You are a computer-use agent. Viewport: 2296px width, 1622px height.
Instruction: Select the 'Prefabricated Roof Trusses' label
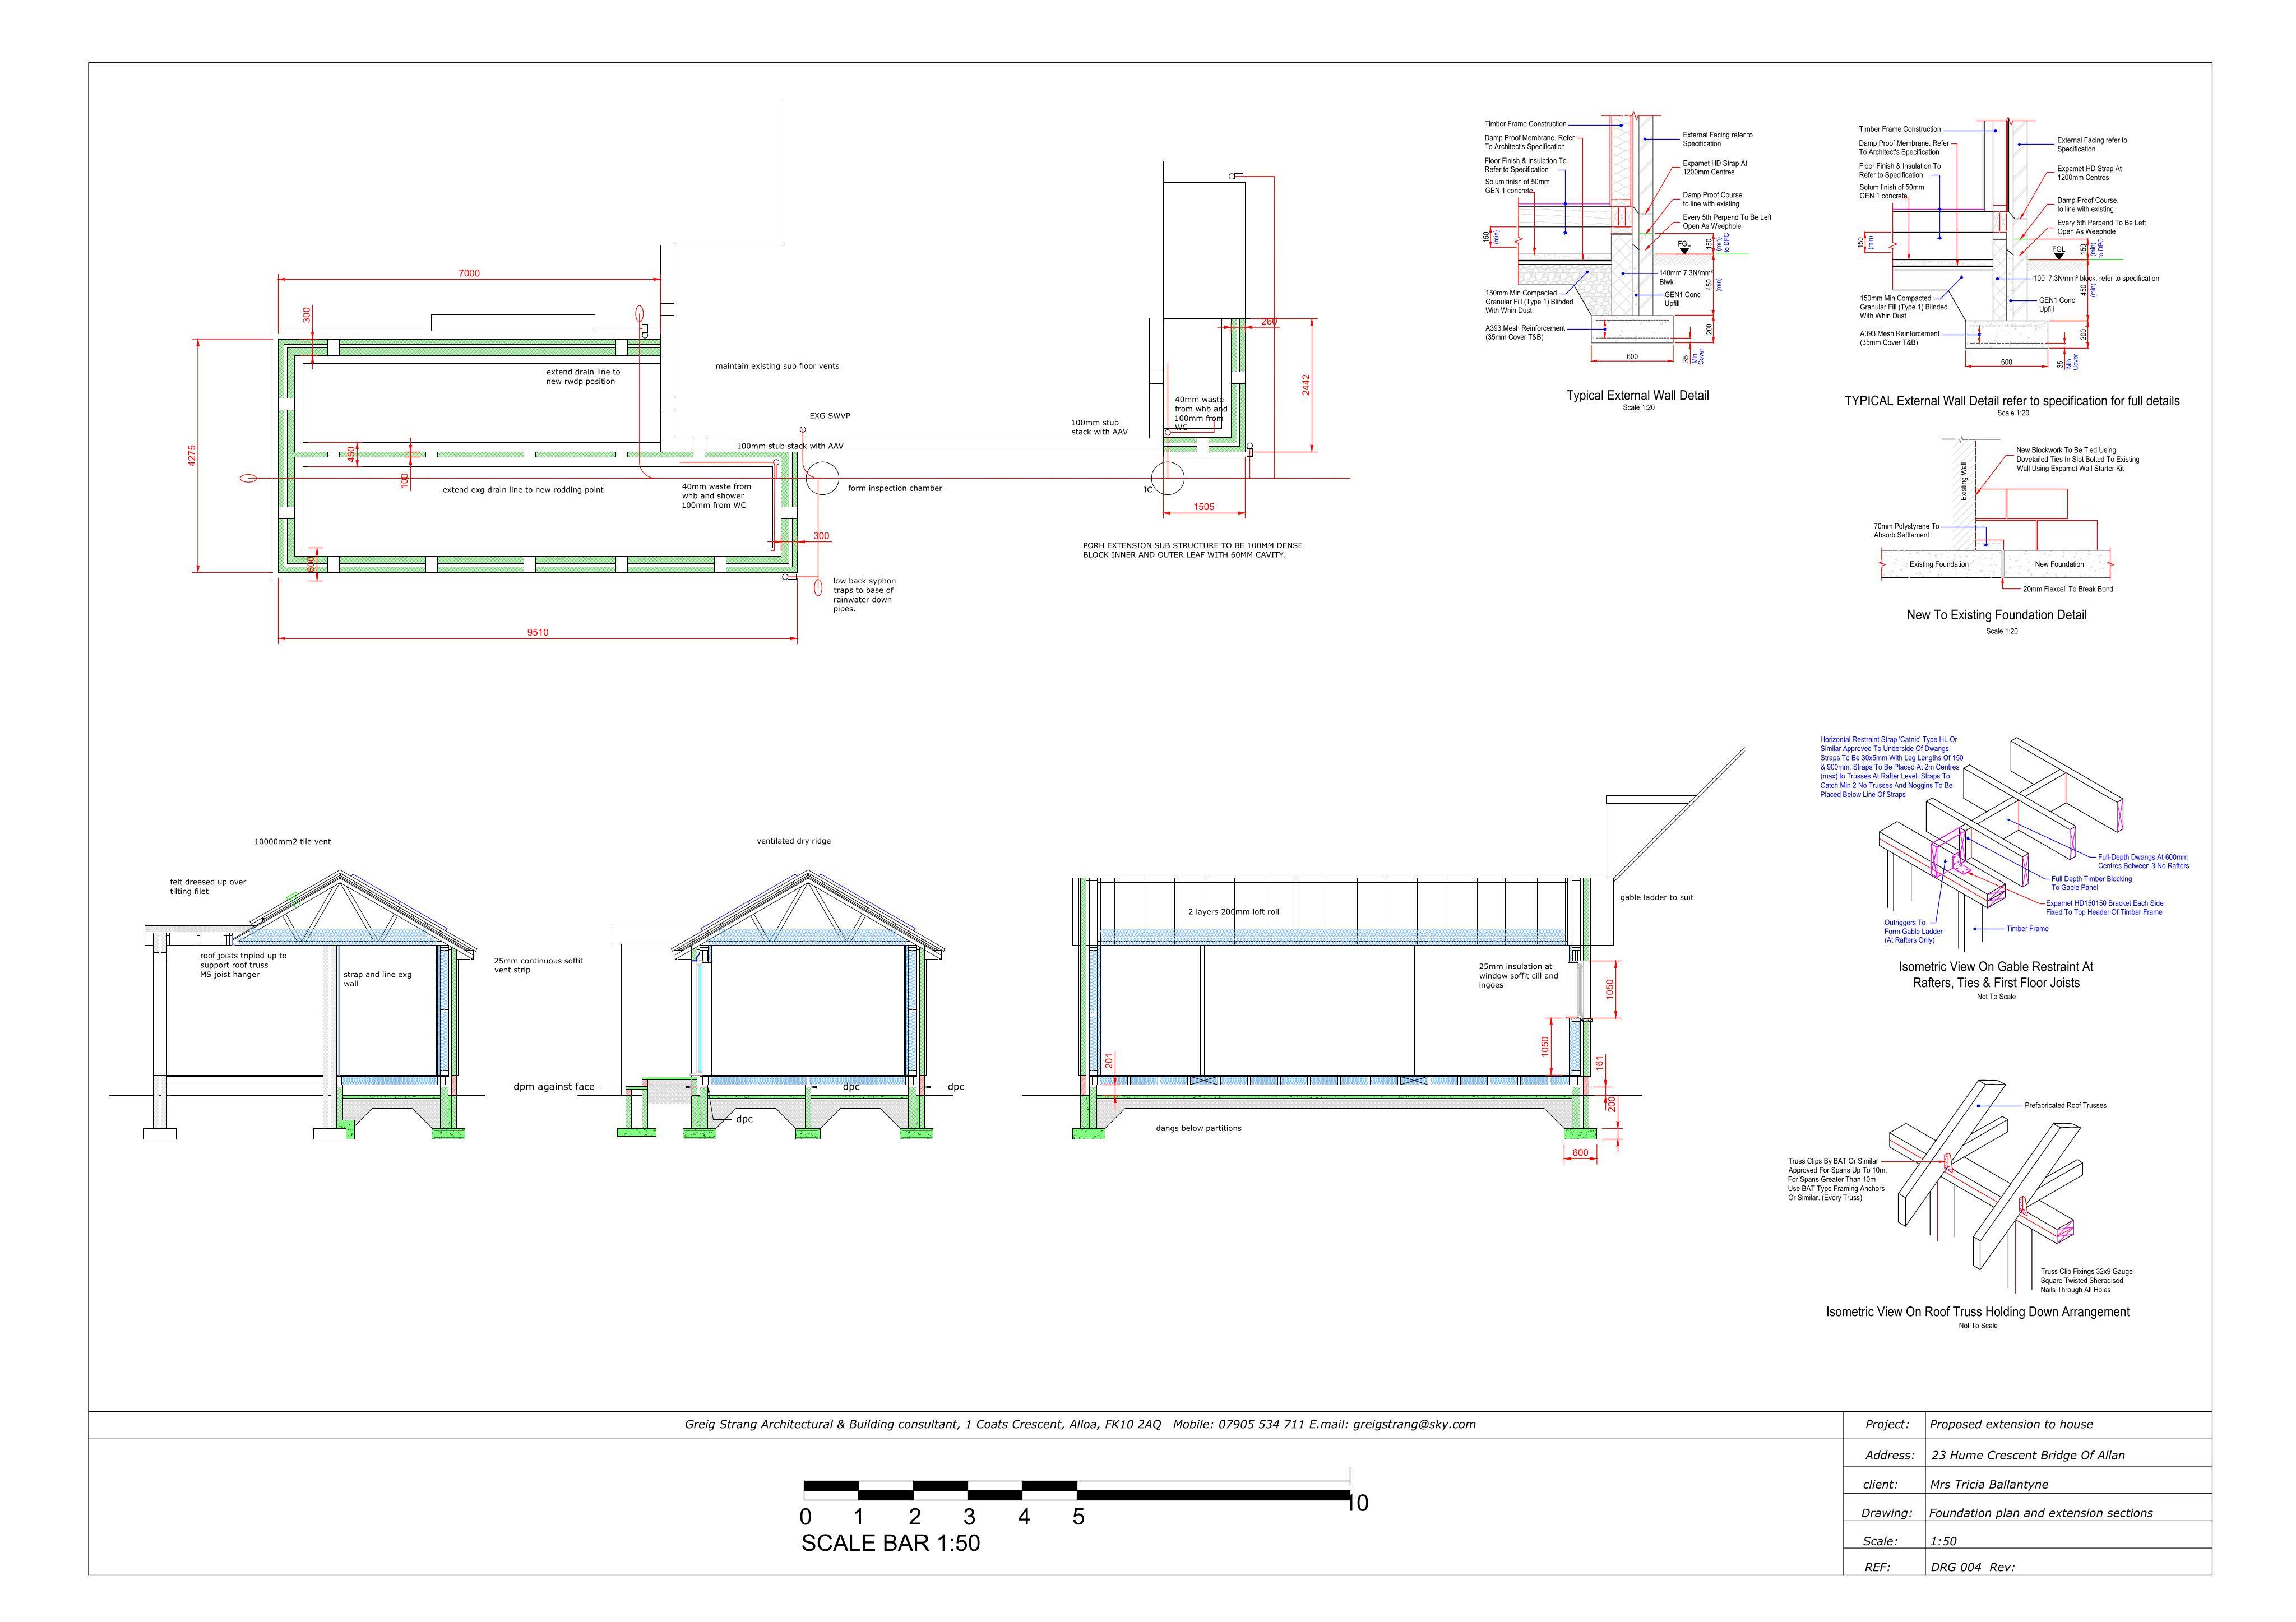2065,1105
